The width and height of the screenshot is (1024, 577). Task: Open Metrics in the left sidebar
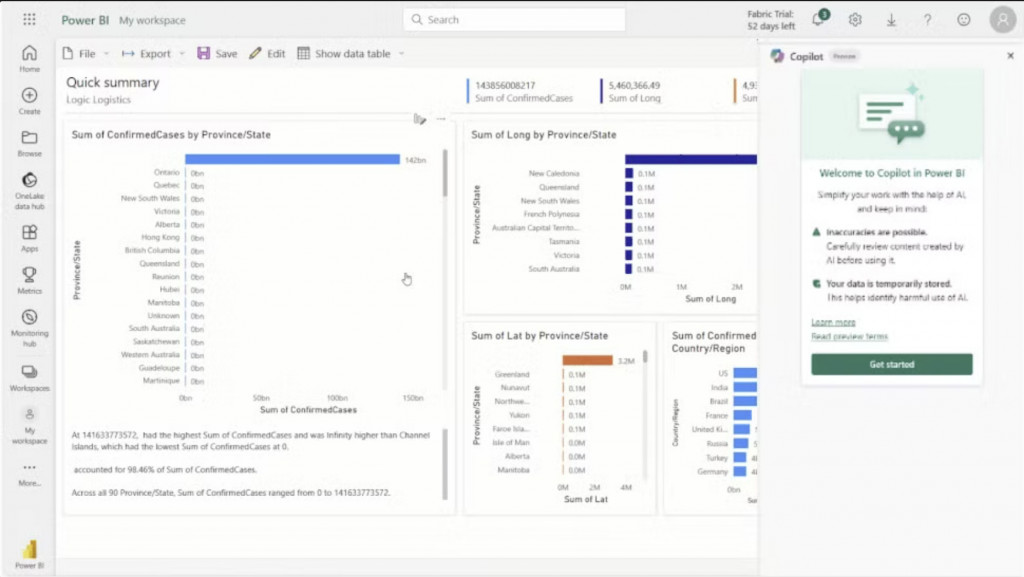pyautogui.click(x=29, y=281)
